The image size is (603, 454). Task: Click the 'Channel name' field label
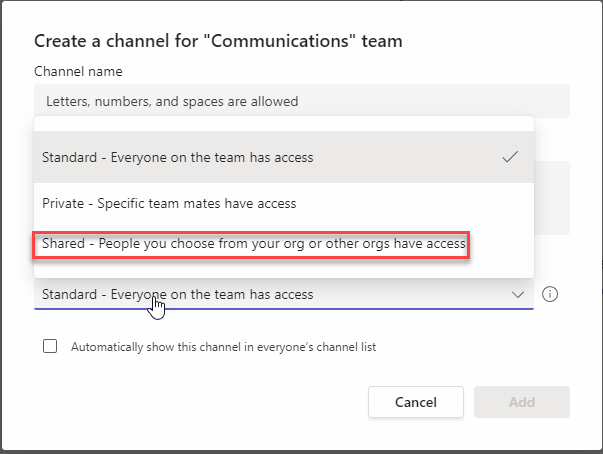78,71
